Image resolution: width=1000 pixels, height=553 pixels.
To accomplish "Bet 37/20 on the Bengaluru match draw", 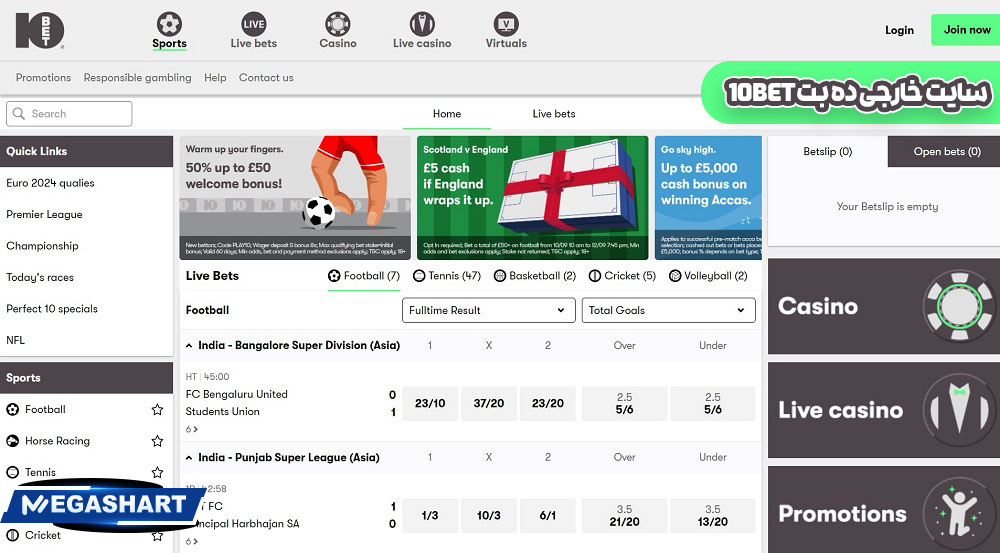I will (x=489, y=403).
